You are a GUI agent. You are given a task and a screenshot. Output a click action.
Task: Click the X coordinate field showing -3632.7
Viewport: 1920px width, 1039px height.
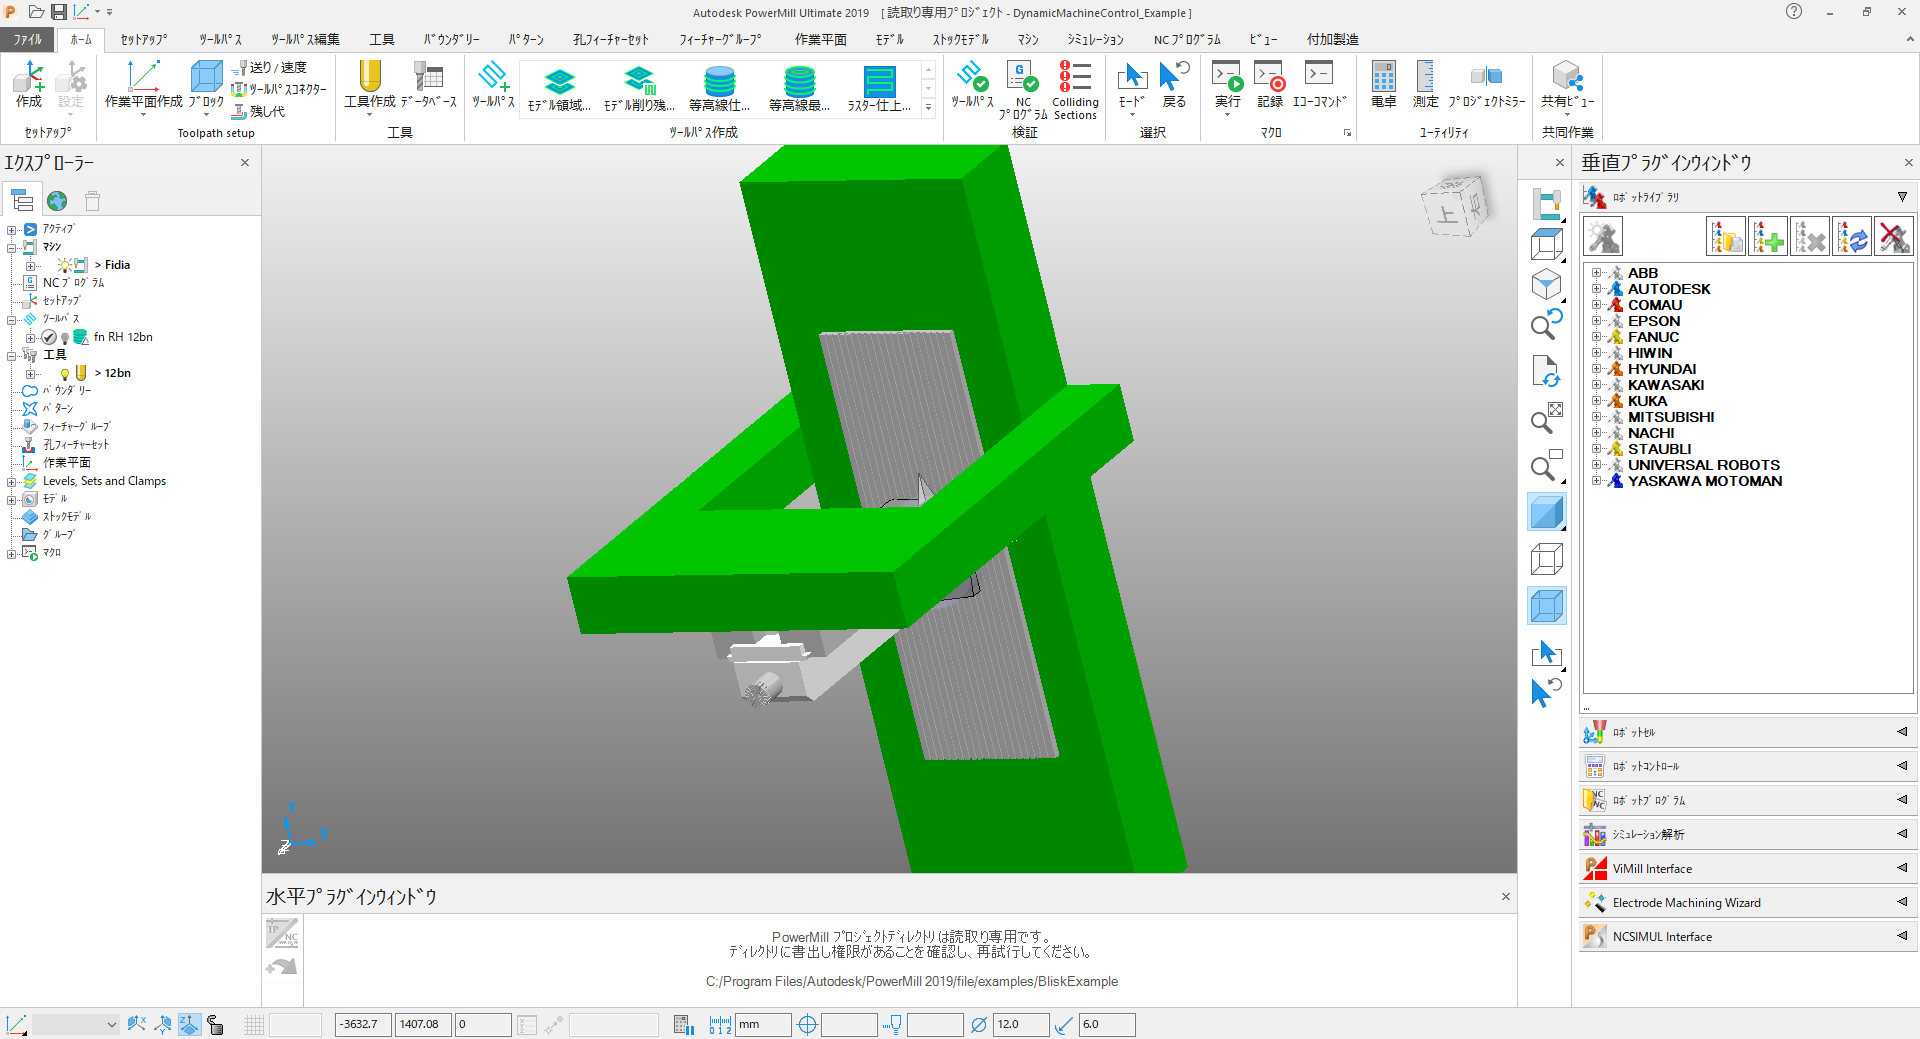coord(363,1024)
